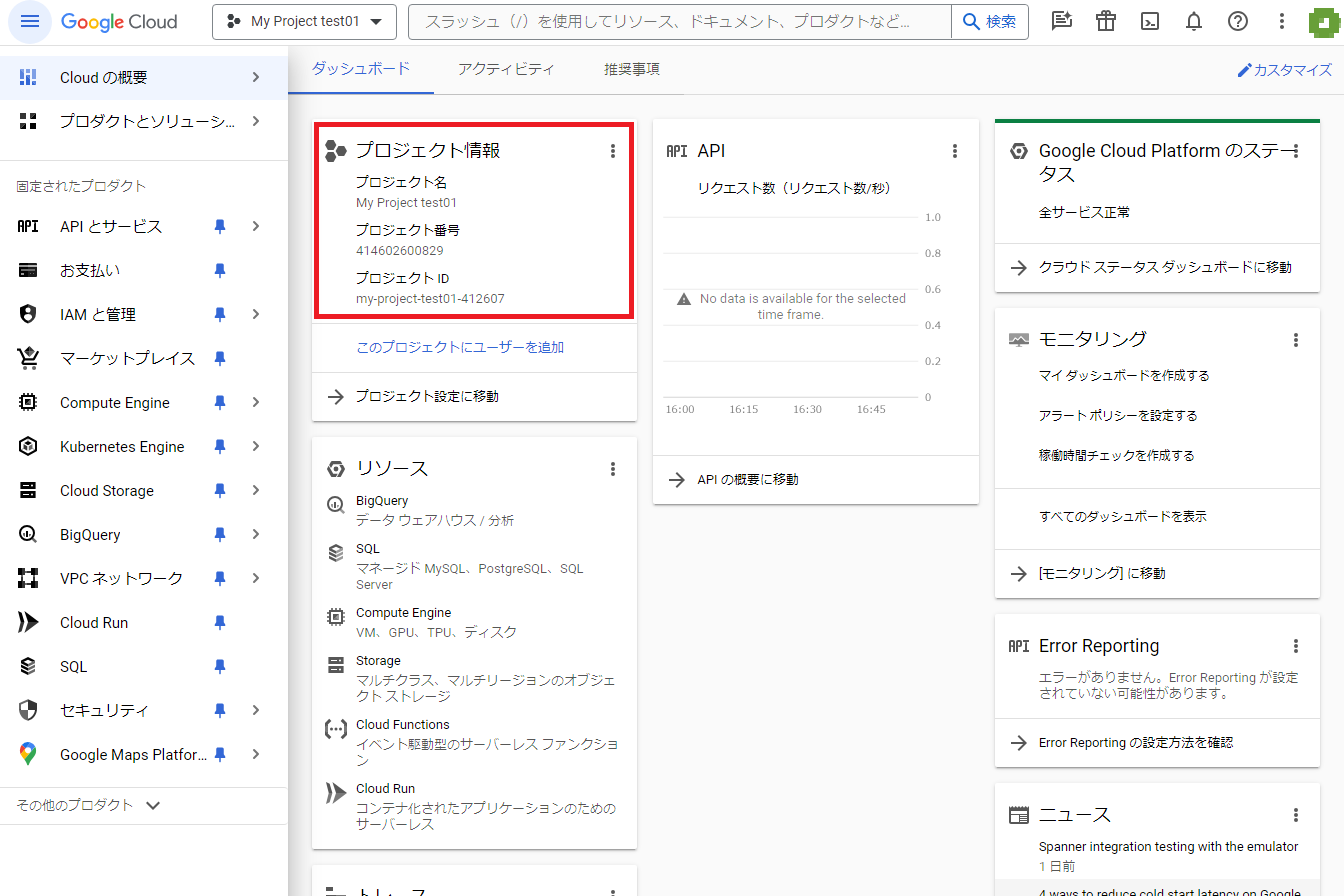Viewport: 1344px width, 896px height.
Task: Switch to the 推奨事項 tab
Action: click(x=631, y=69)
